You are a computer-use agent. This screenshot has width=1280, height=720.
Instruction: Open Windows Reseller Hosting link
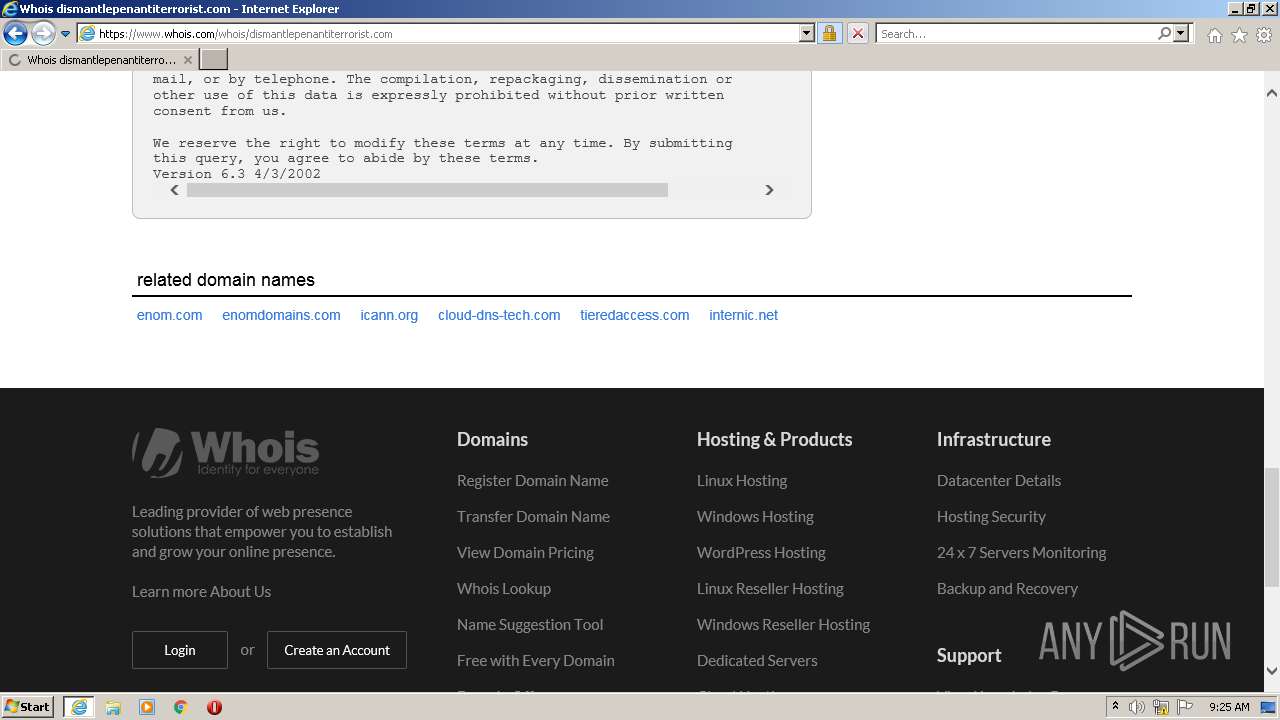pos(783,624)
